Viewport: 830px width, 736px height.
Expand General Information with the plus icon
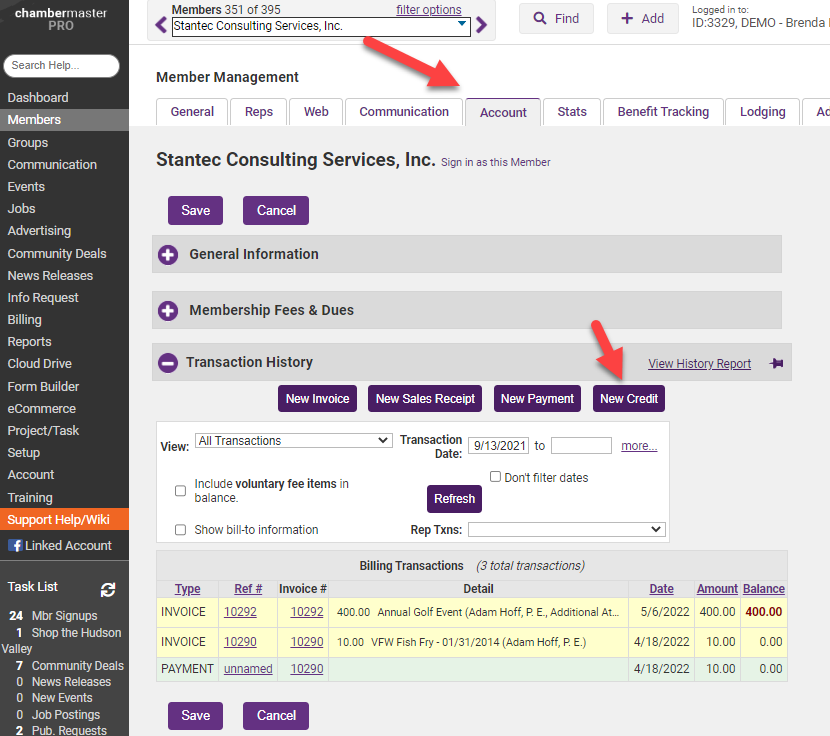click(168, 255)
